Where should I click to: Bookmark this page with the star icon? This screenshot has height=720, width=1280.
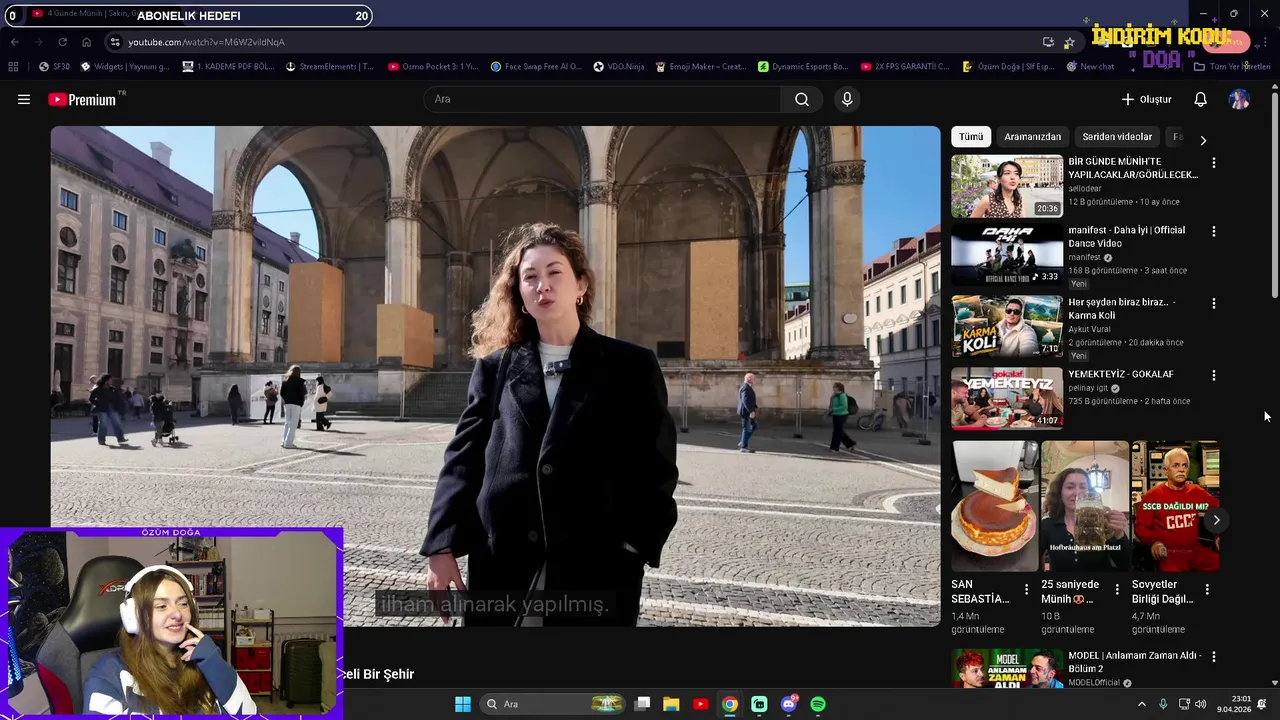1069,42
